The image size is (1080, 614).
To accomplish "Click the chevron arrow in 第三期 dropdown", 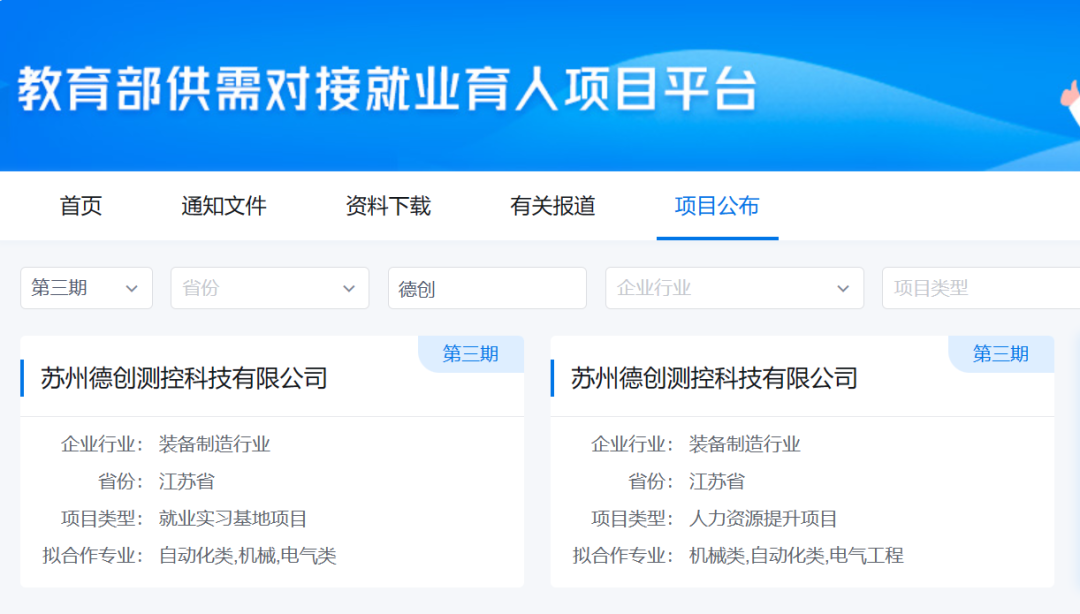I will click(x=132, y=289).
